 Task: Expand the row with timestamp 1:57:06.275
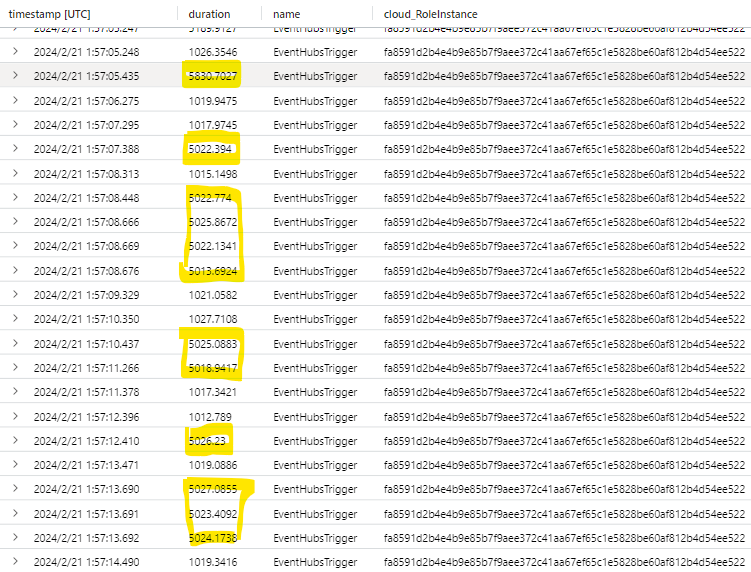pyautogui.click(x=15, y=100)
